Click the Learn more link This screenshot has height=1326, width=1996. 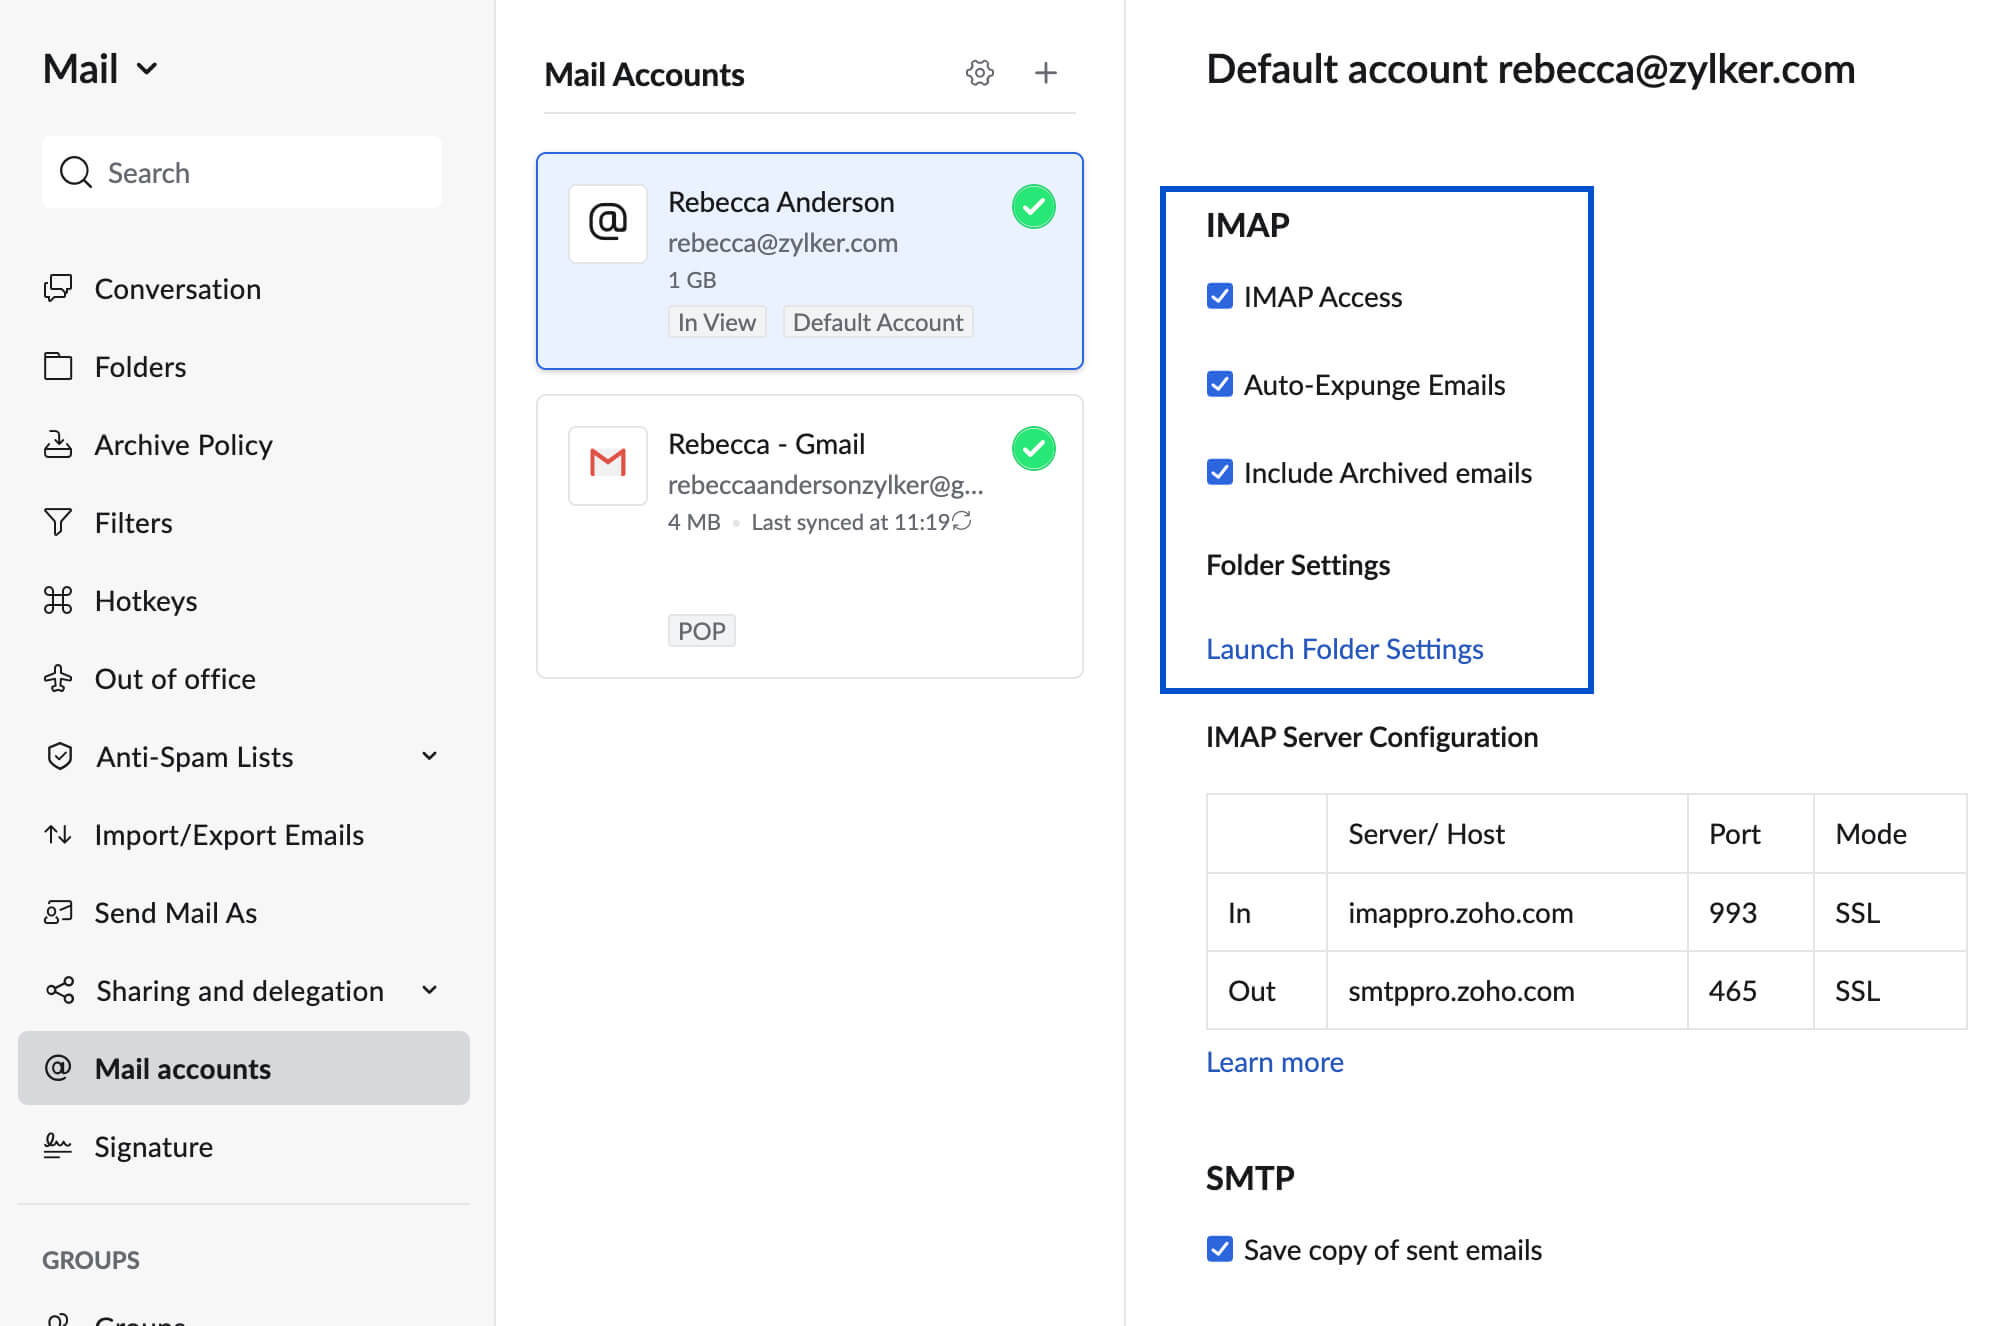pyautogui.click(x=1275, y=1061)
